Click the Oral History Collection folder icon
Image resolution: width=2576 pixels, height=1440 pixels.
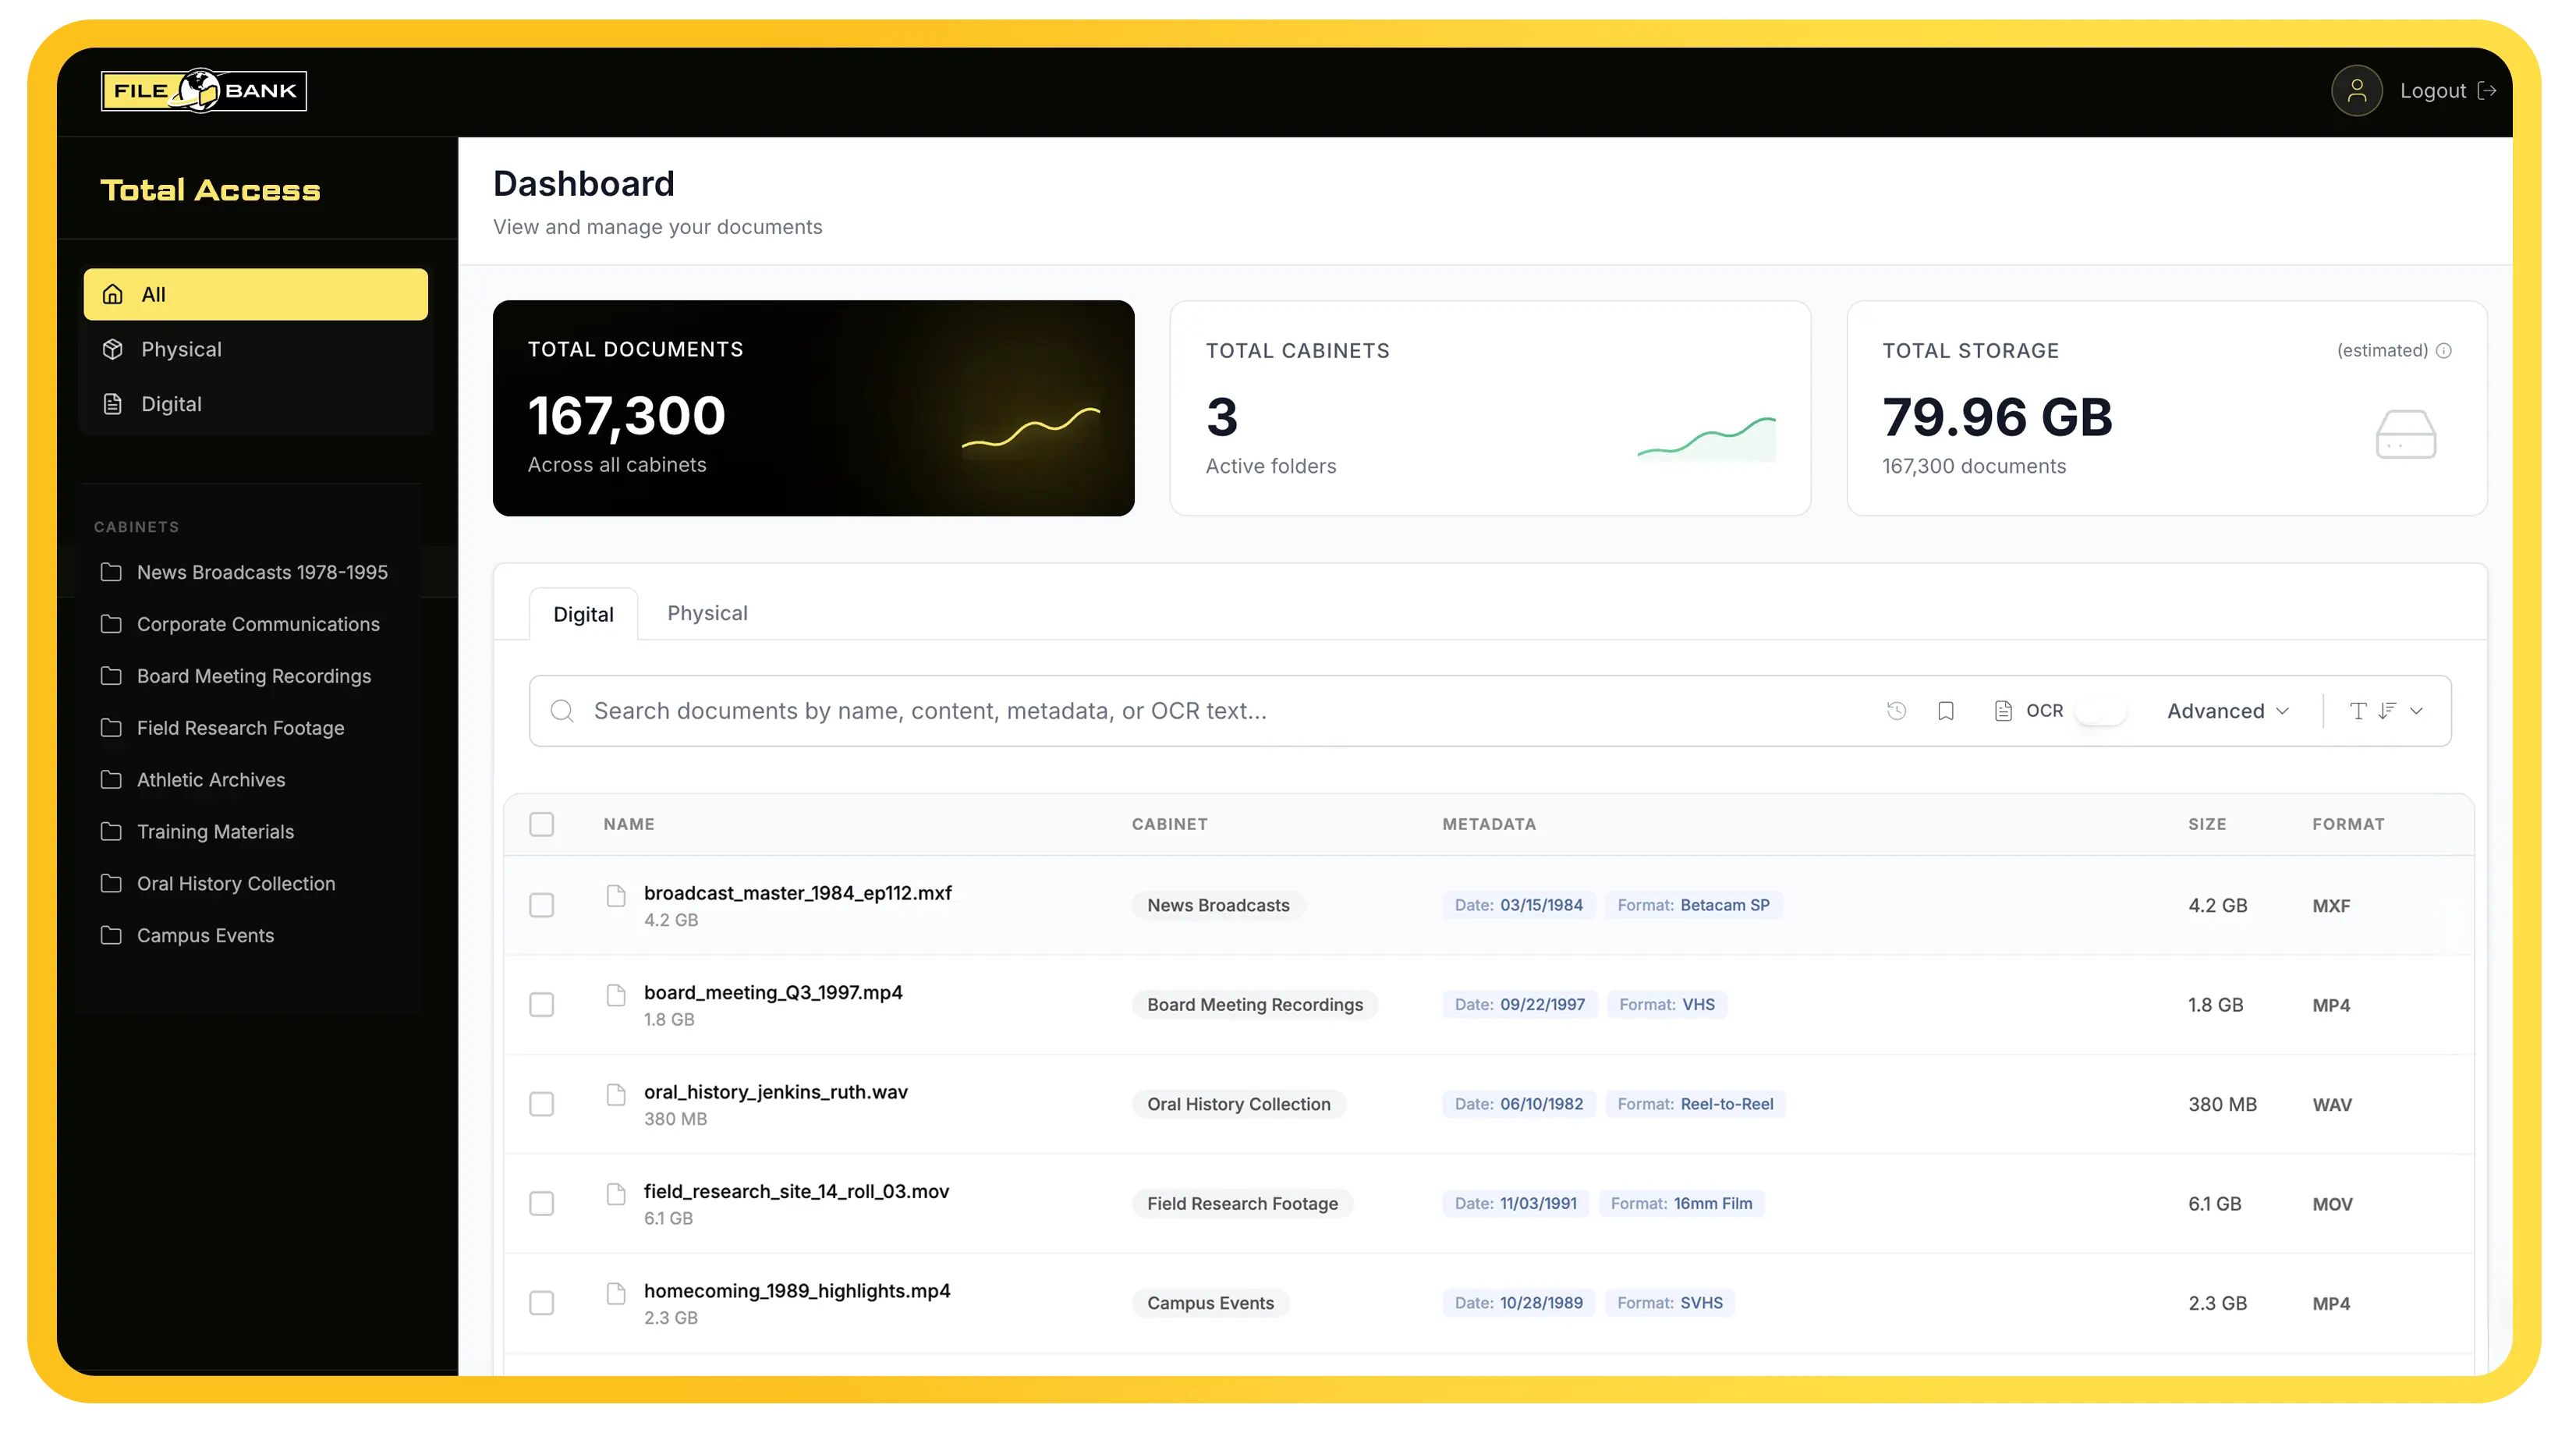[x=111, y=883]
